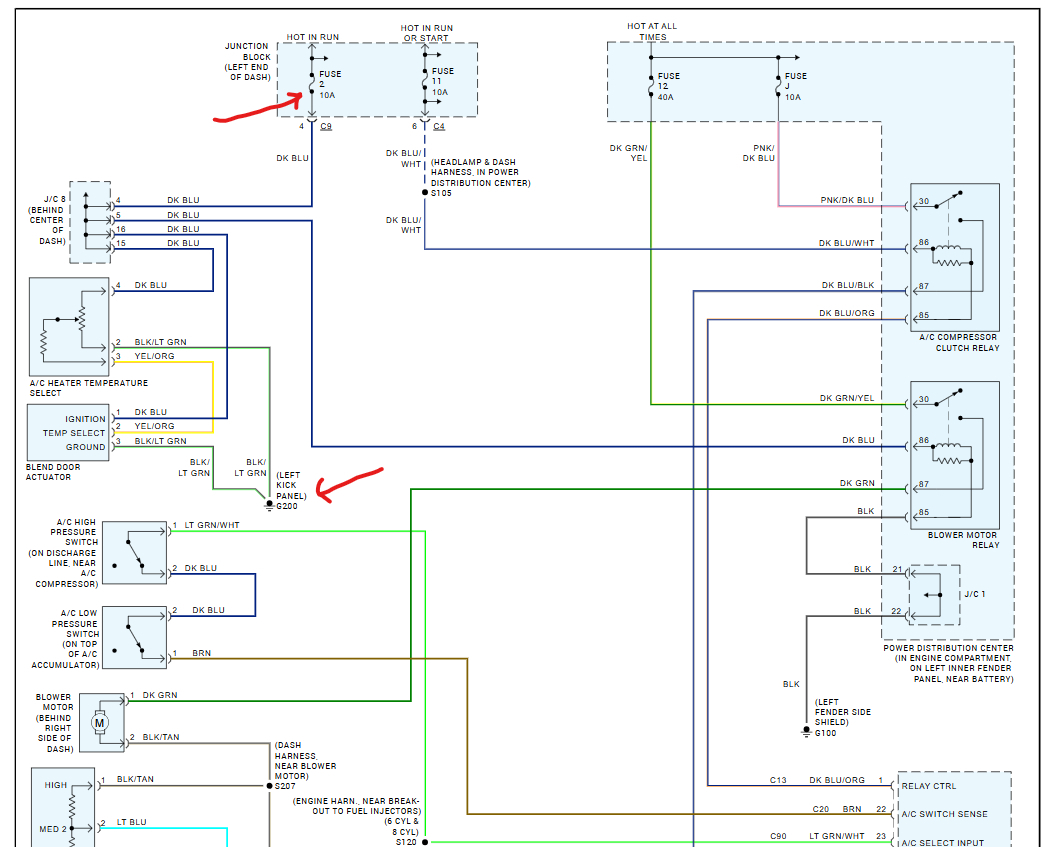Click the 'J/C 8' label
Viewport: 1057px width, 847px height.
pos(55,199)
